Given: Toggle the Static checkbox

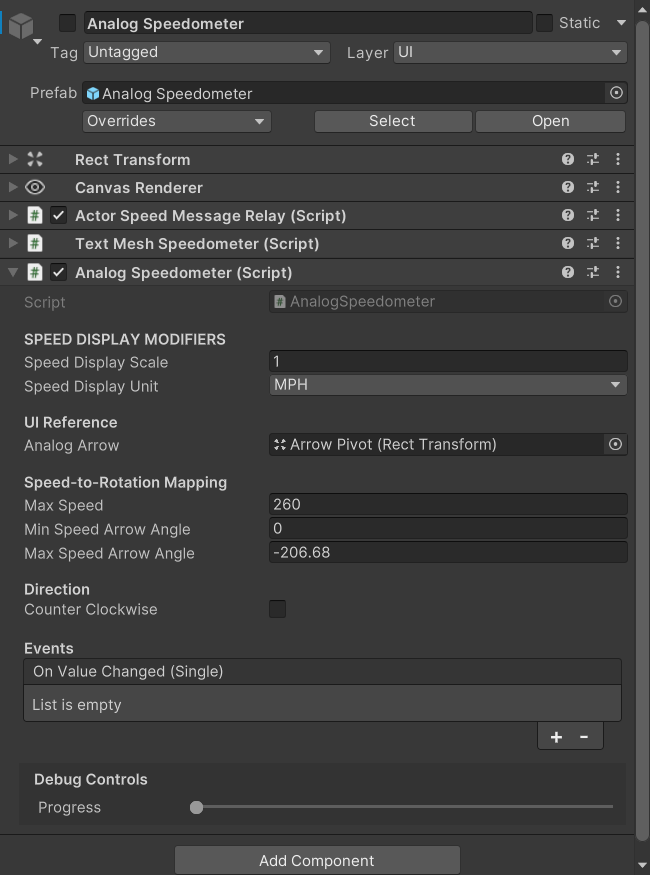Looking at the screenshot, I should [544, 23].
